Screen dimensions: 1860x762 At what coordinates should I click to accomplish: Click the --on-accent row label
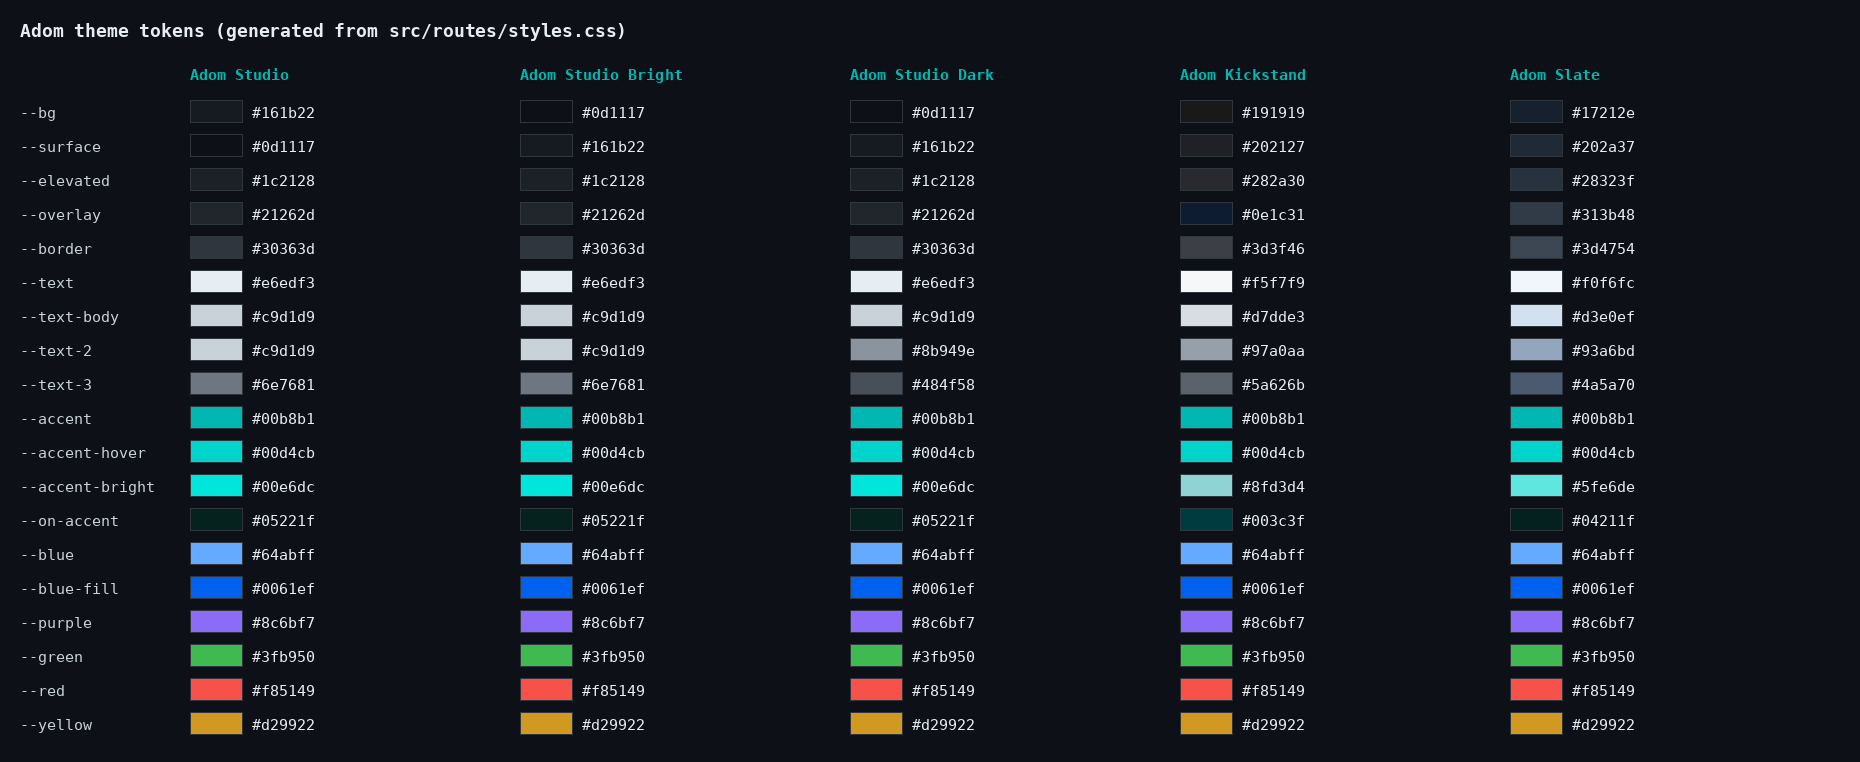[x=69, y=521]
